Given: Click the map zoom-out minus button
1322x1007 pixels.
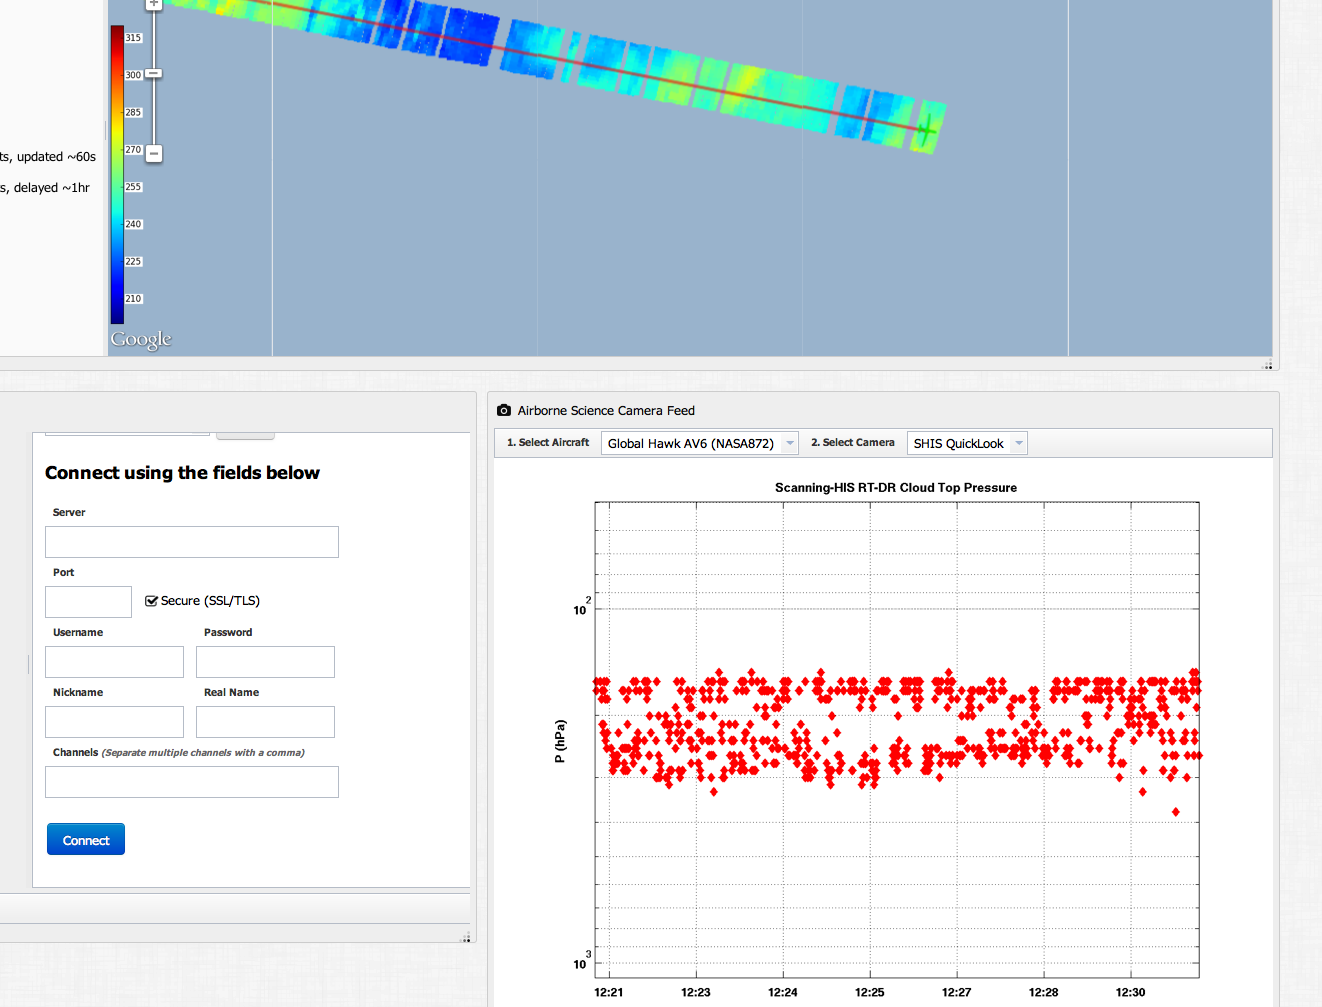Looking at the screenshot, I should tap(154, 153).
